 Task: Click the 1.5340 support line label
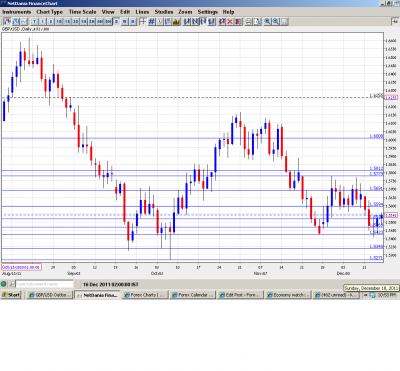376,246
